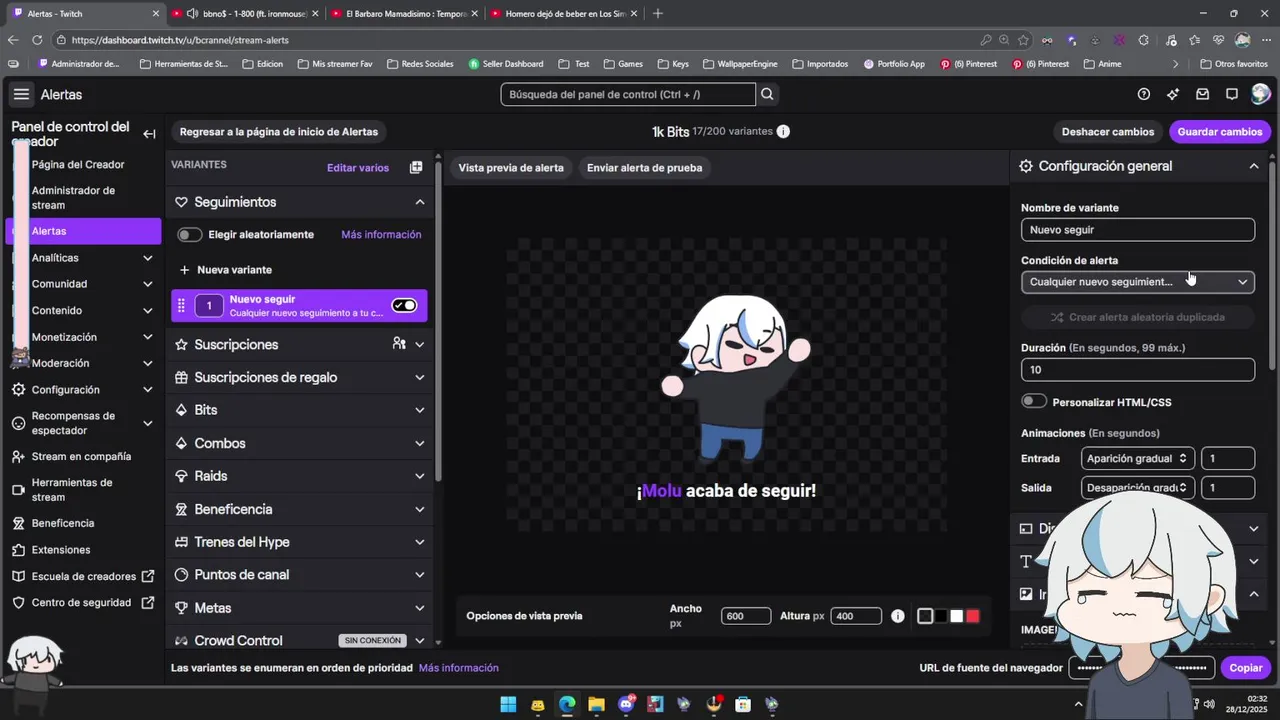Screen dimensions: 1280x720
Task: Open Más información link beside Elegir aleatoriamente
Action: coord(381,235)
